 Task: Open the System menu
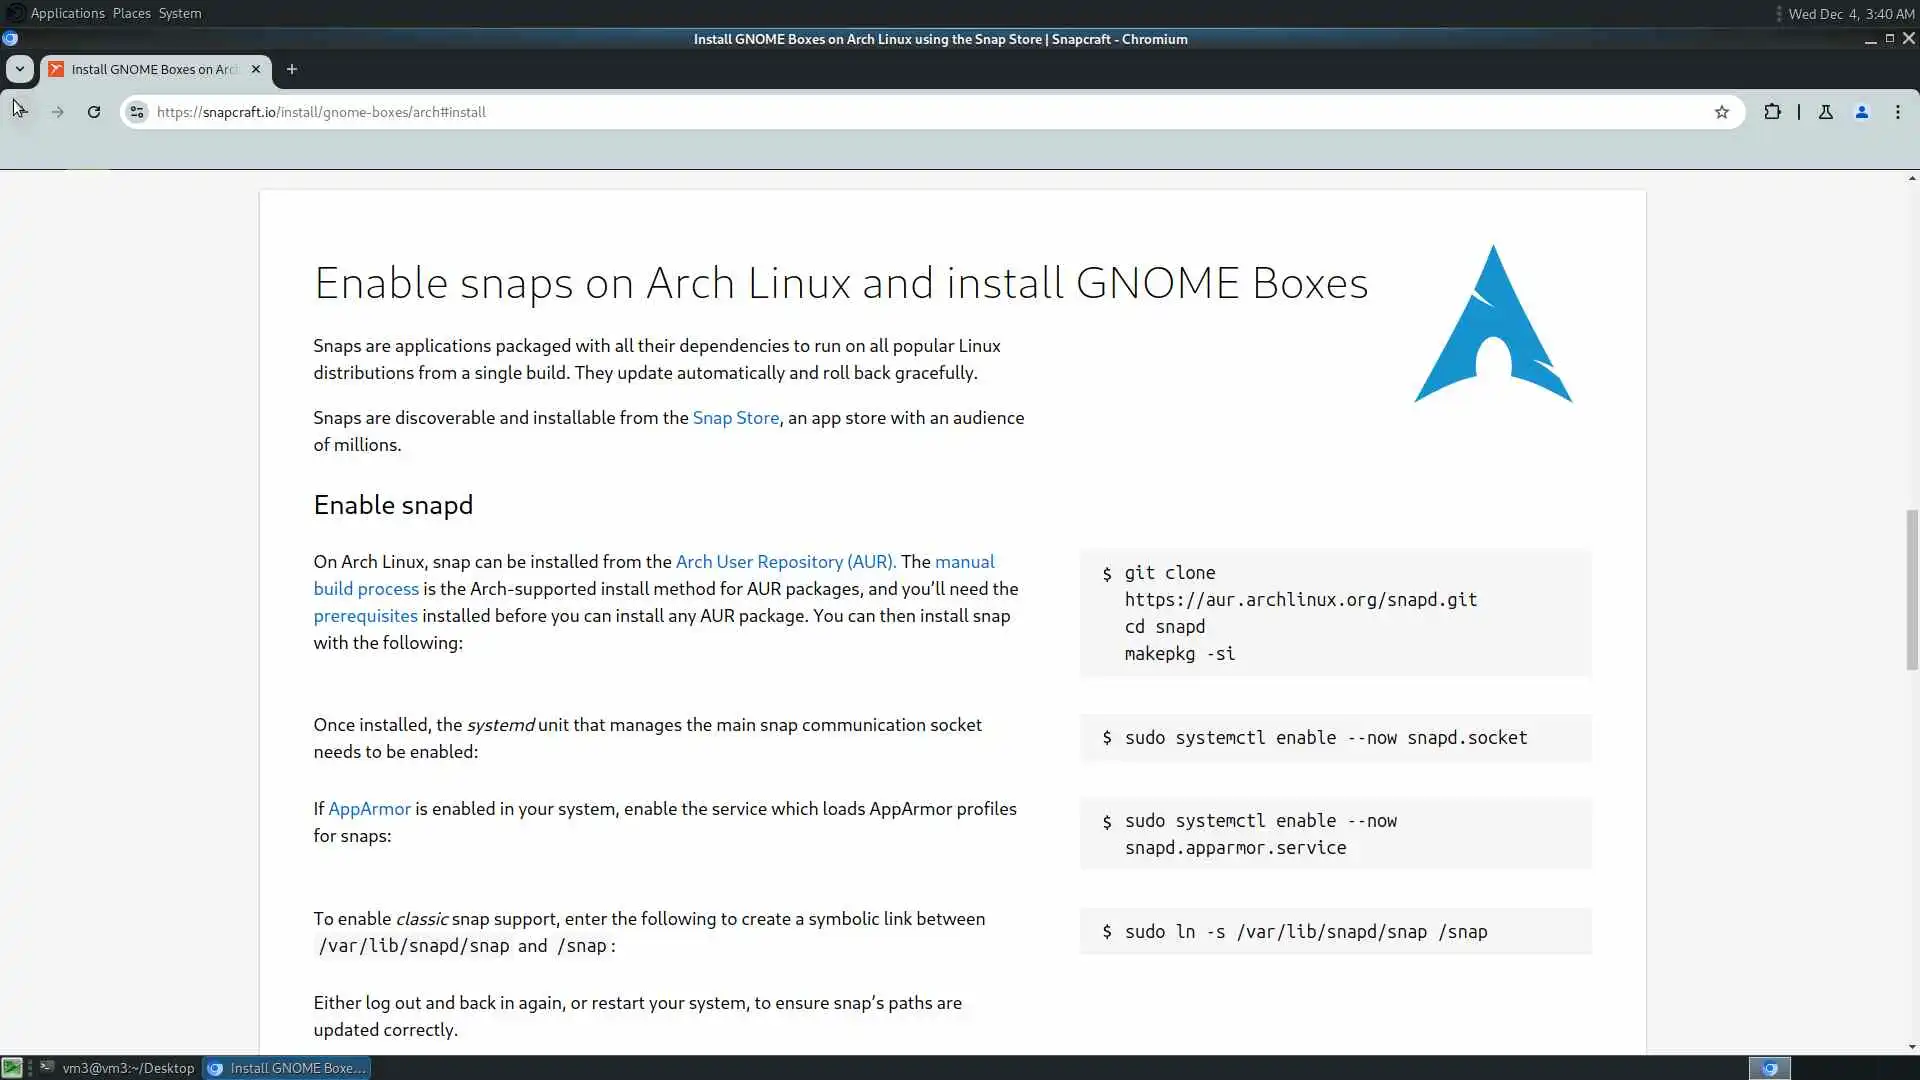click(x=179, y=13)
